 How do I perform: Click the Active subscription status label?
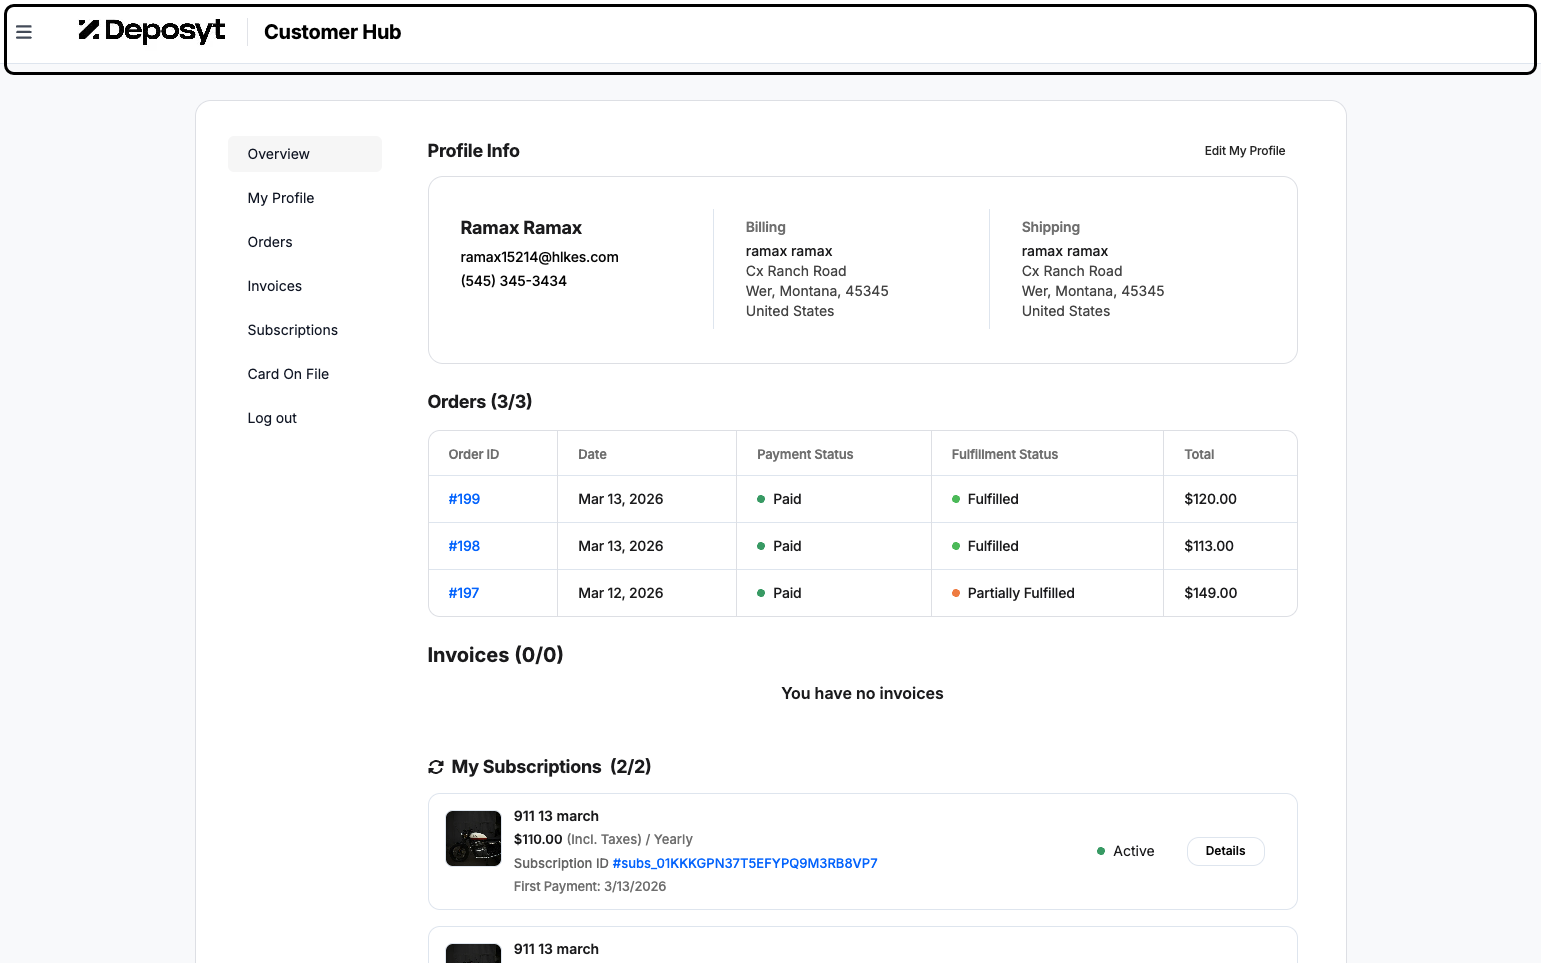tap(1134, 851)
